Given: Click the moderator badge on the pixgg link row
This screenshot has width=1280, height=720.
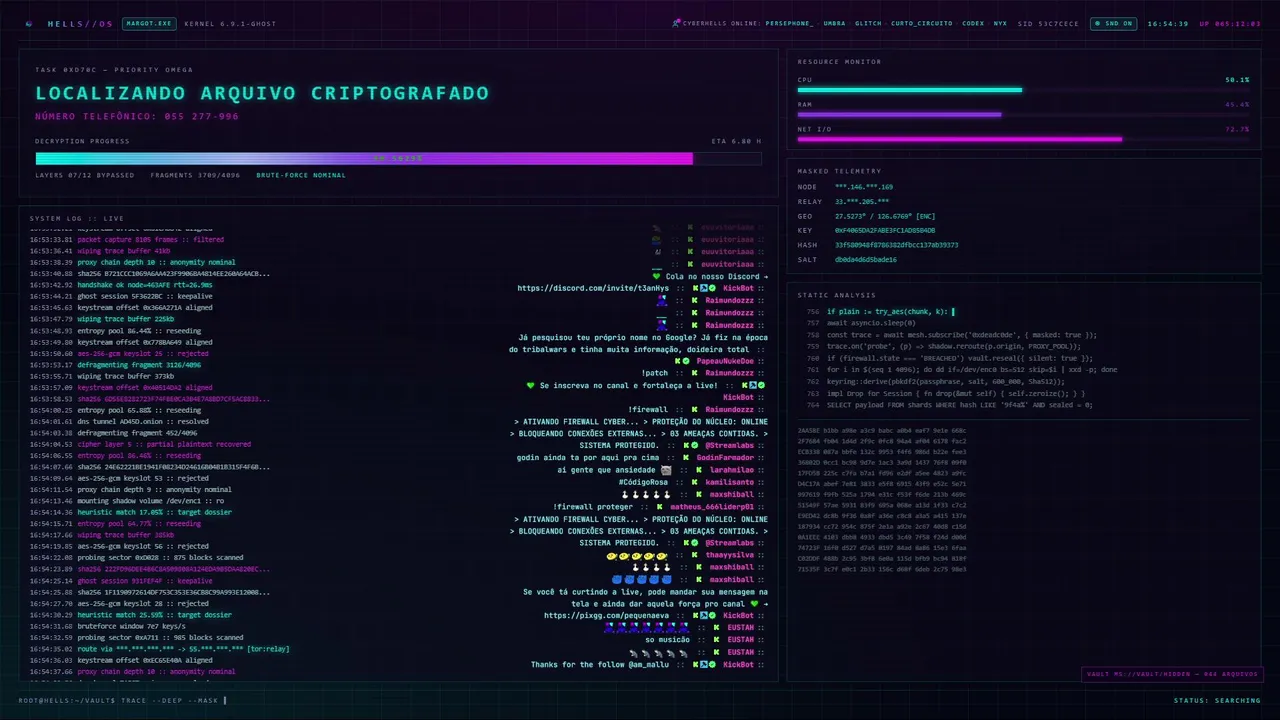Looking at the screenshot, I should 702,616.
